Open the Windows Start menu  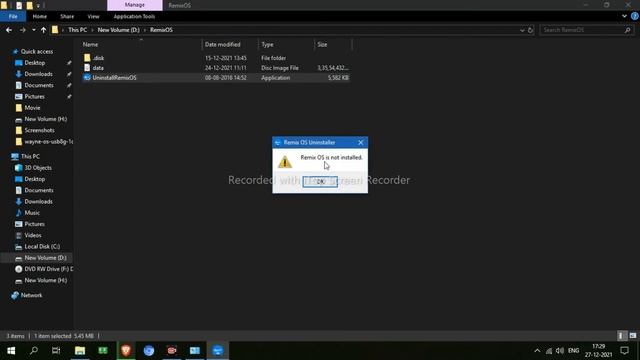coord(11,351)
